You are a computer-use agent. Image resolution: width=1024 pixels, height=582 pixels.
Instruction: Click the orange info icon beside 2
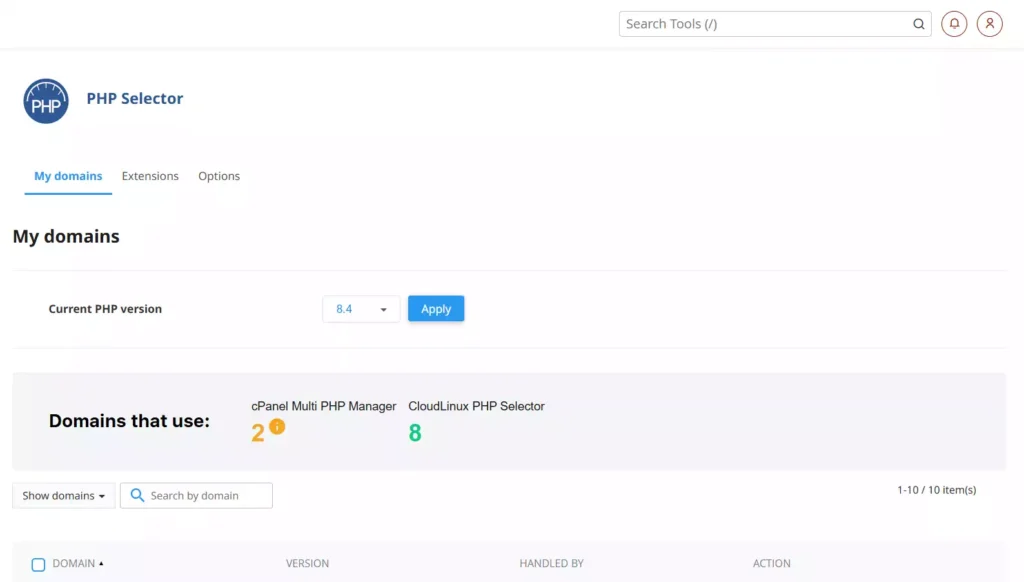click(277, 427)
